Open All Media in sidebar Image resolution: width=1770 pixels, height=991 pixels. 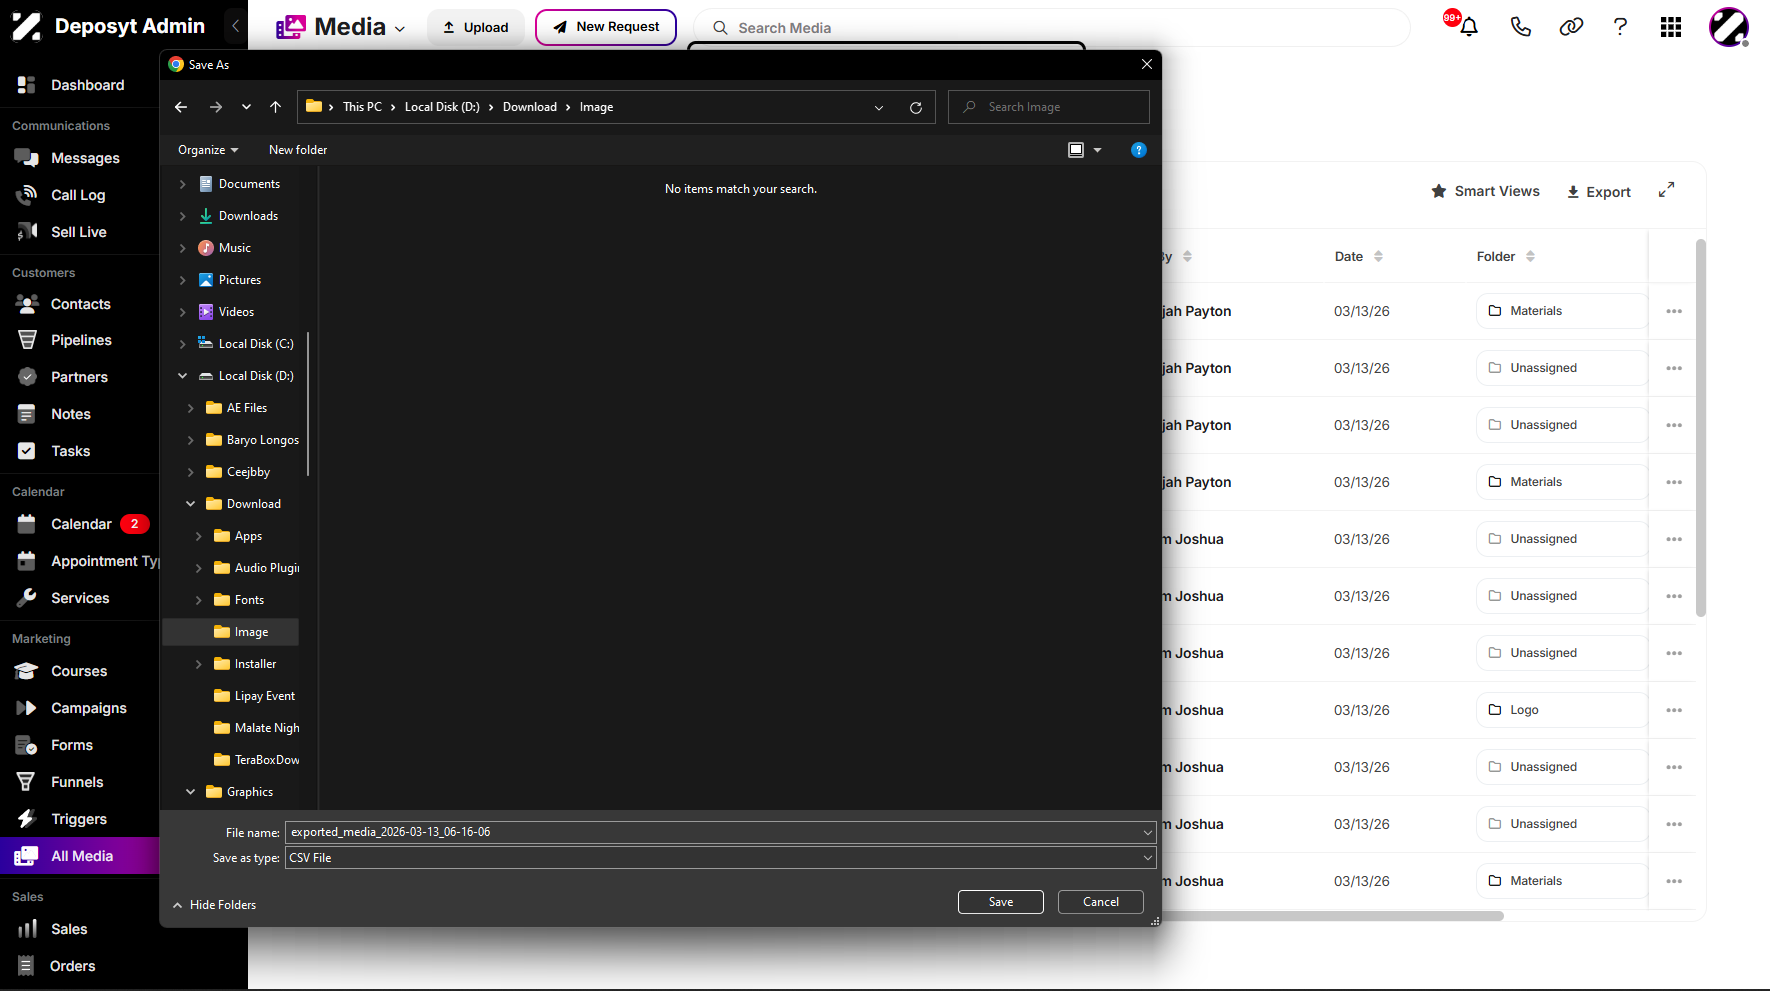click(80, 856)
